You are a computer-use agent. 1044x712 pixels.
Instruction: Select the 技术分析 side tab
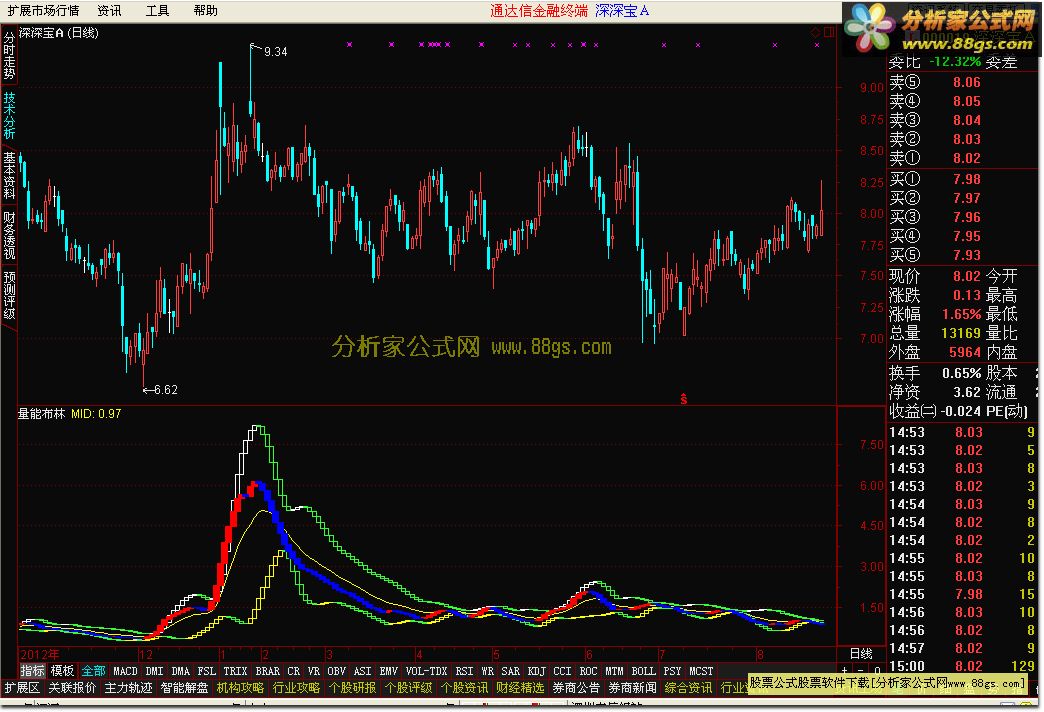pyautogui.click(x=9, y=115)
